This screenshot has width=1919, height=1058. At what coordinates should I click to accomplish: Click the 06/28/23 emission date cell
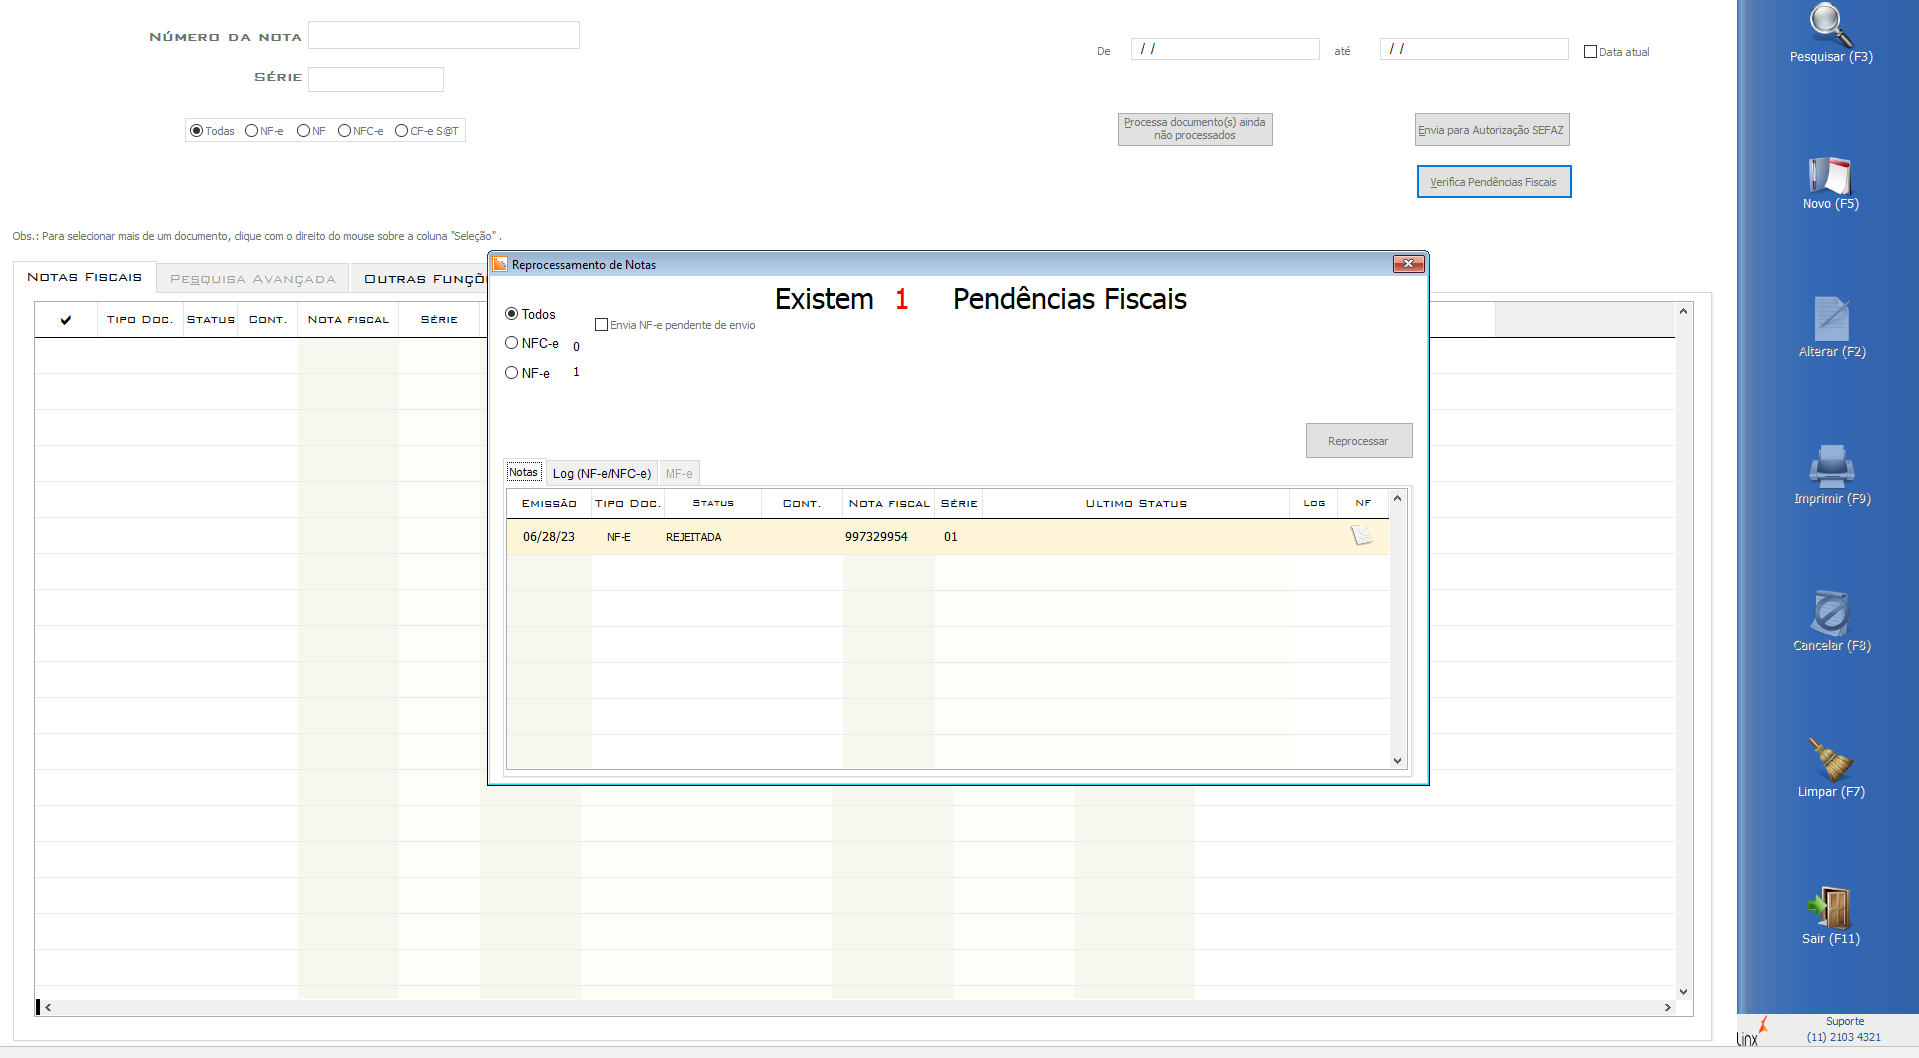pos(549,537)
